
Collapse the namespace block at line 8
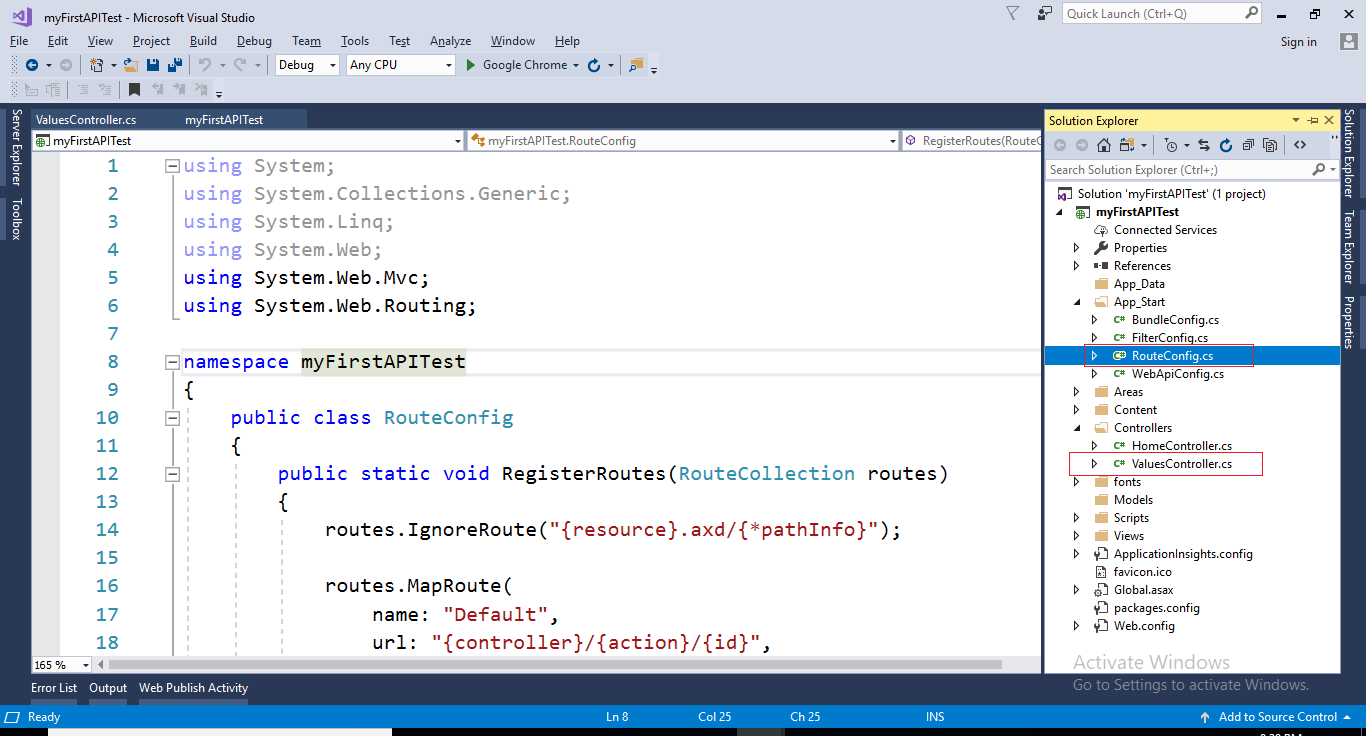[x=172, y=362]
